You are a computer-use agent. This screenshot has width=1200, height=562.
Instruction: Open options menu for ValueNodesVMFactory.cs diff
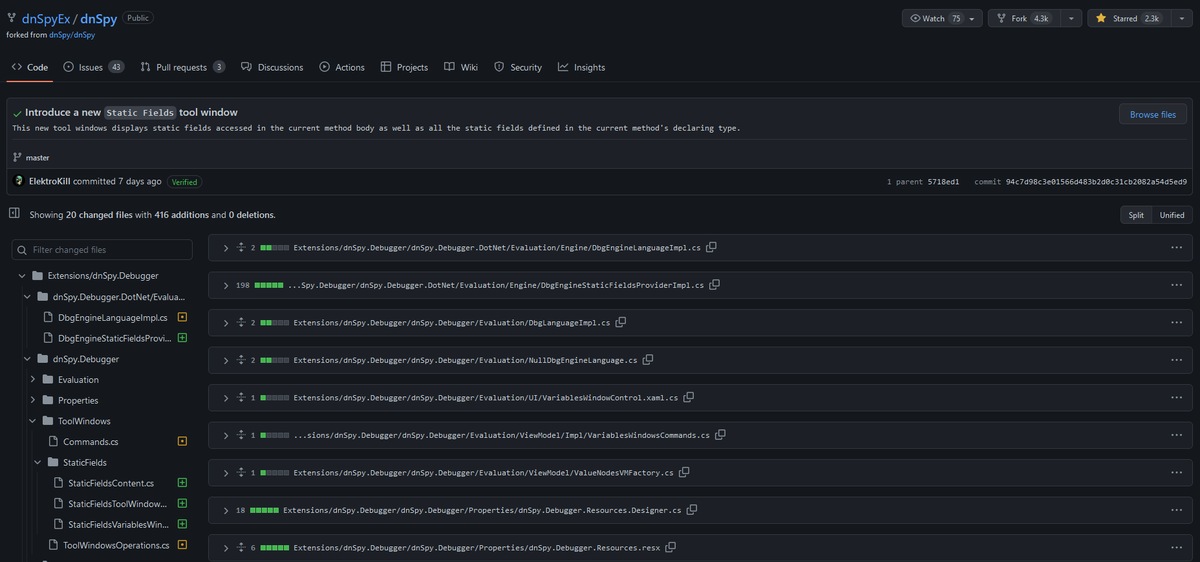pyautogui.click(x=1176, y=472)
